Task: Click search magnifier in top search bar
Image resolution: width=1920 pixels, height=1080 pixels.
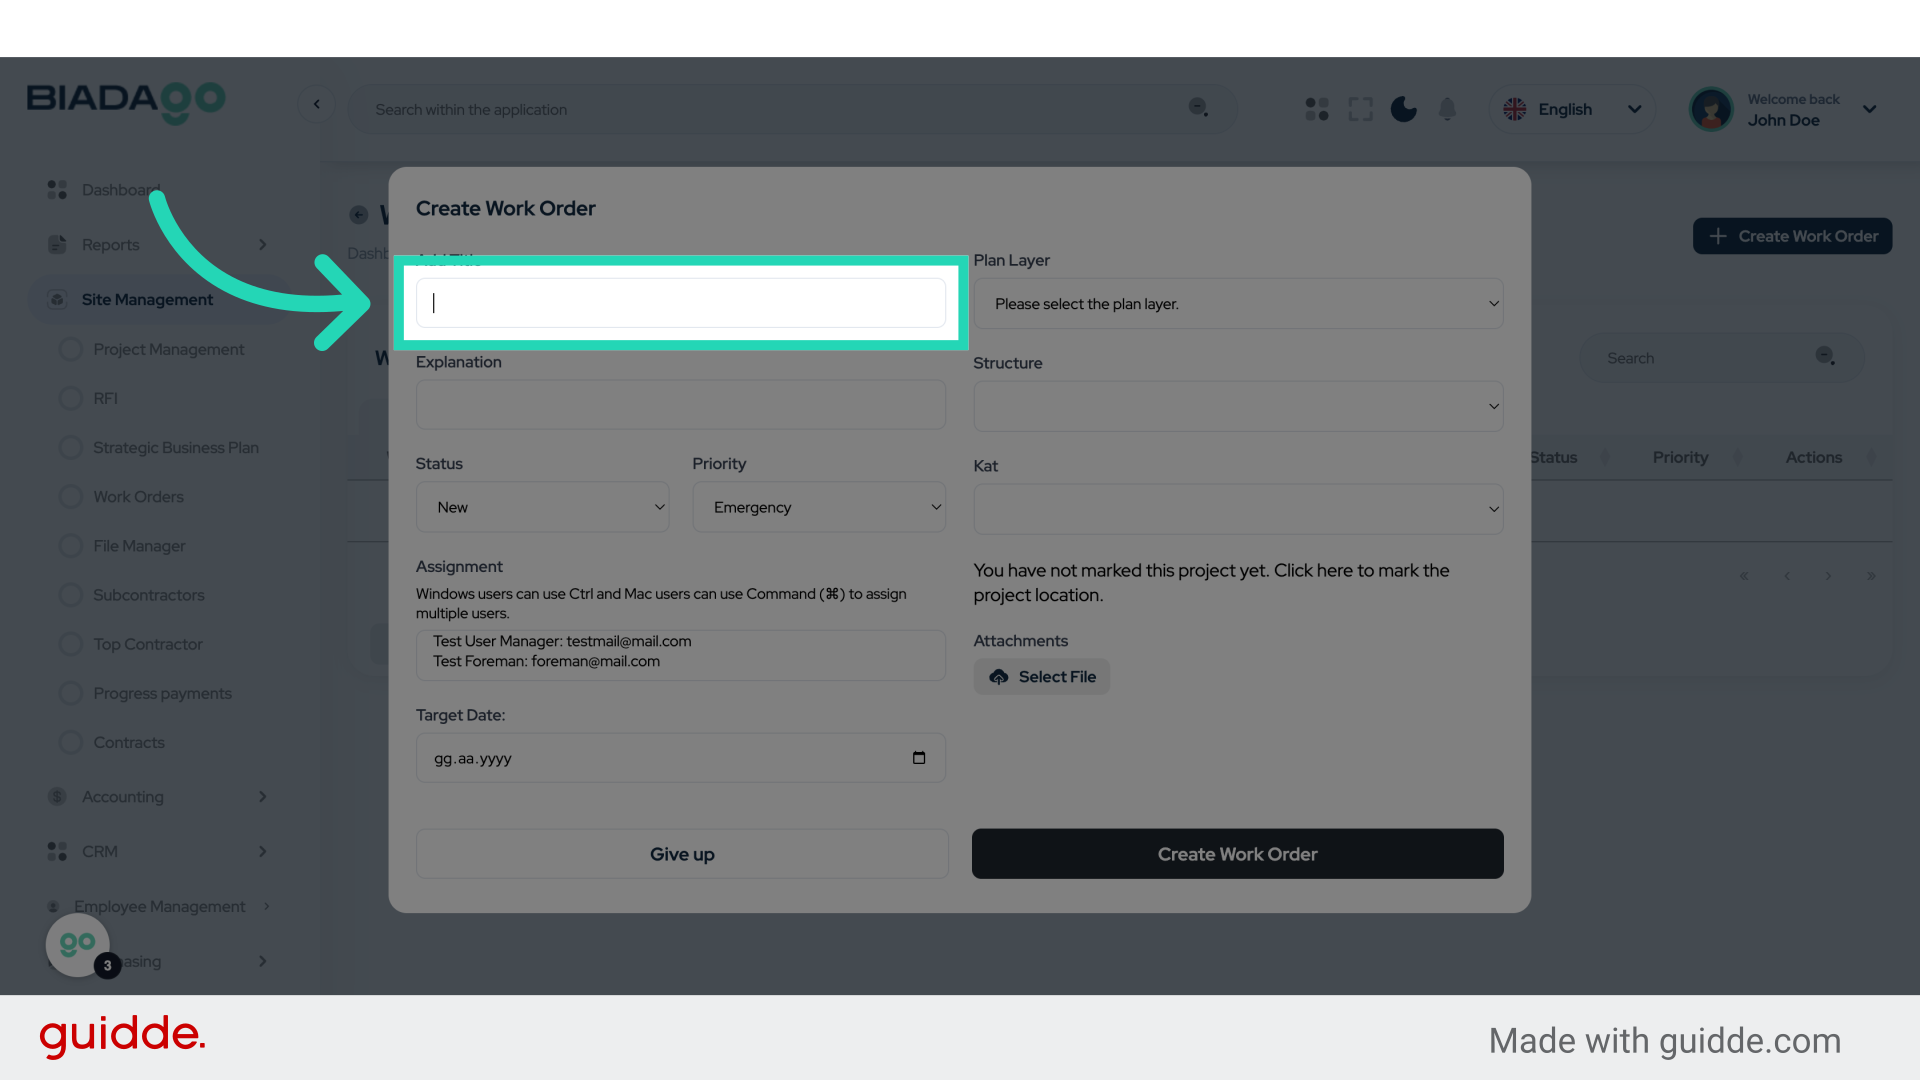Action: click(1198, 108)
